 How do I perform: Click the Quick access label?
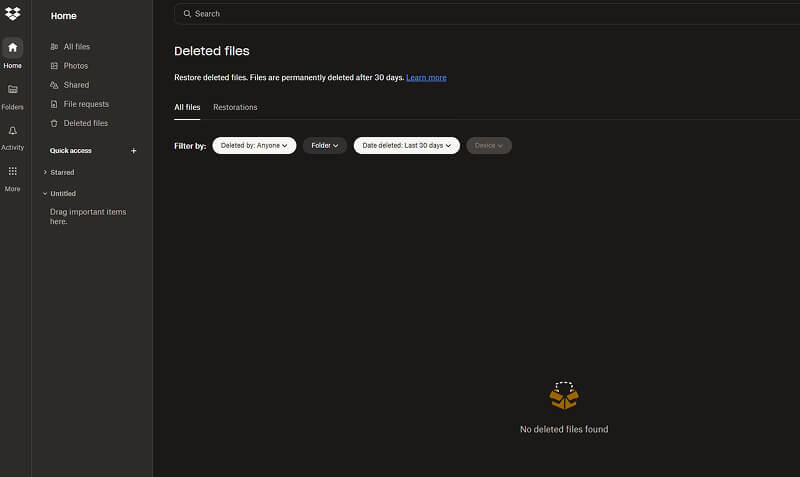pyautogui.click(x=70, y=150)
